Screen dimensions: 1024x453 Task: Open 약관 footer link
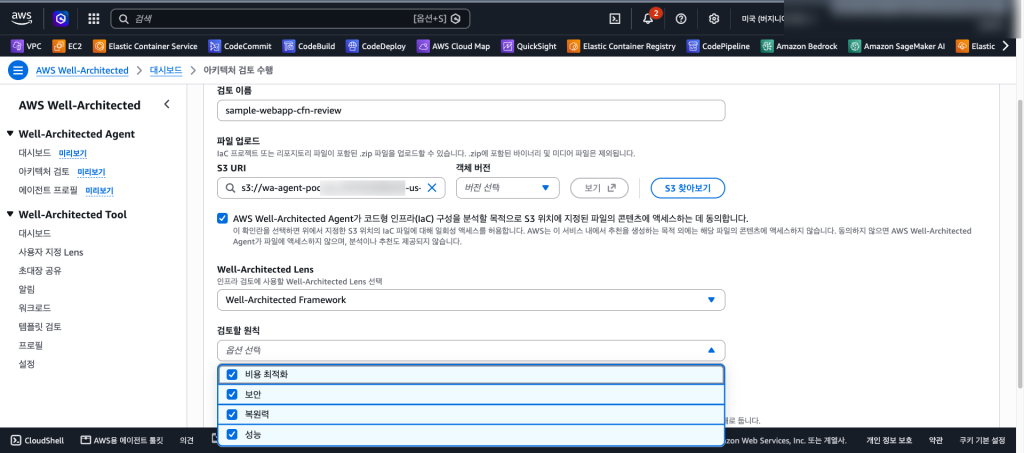click(935, 440)
